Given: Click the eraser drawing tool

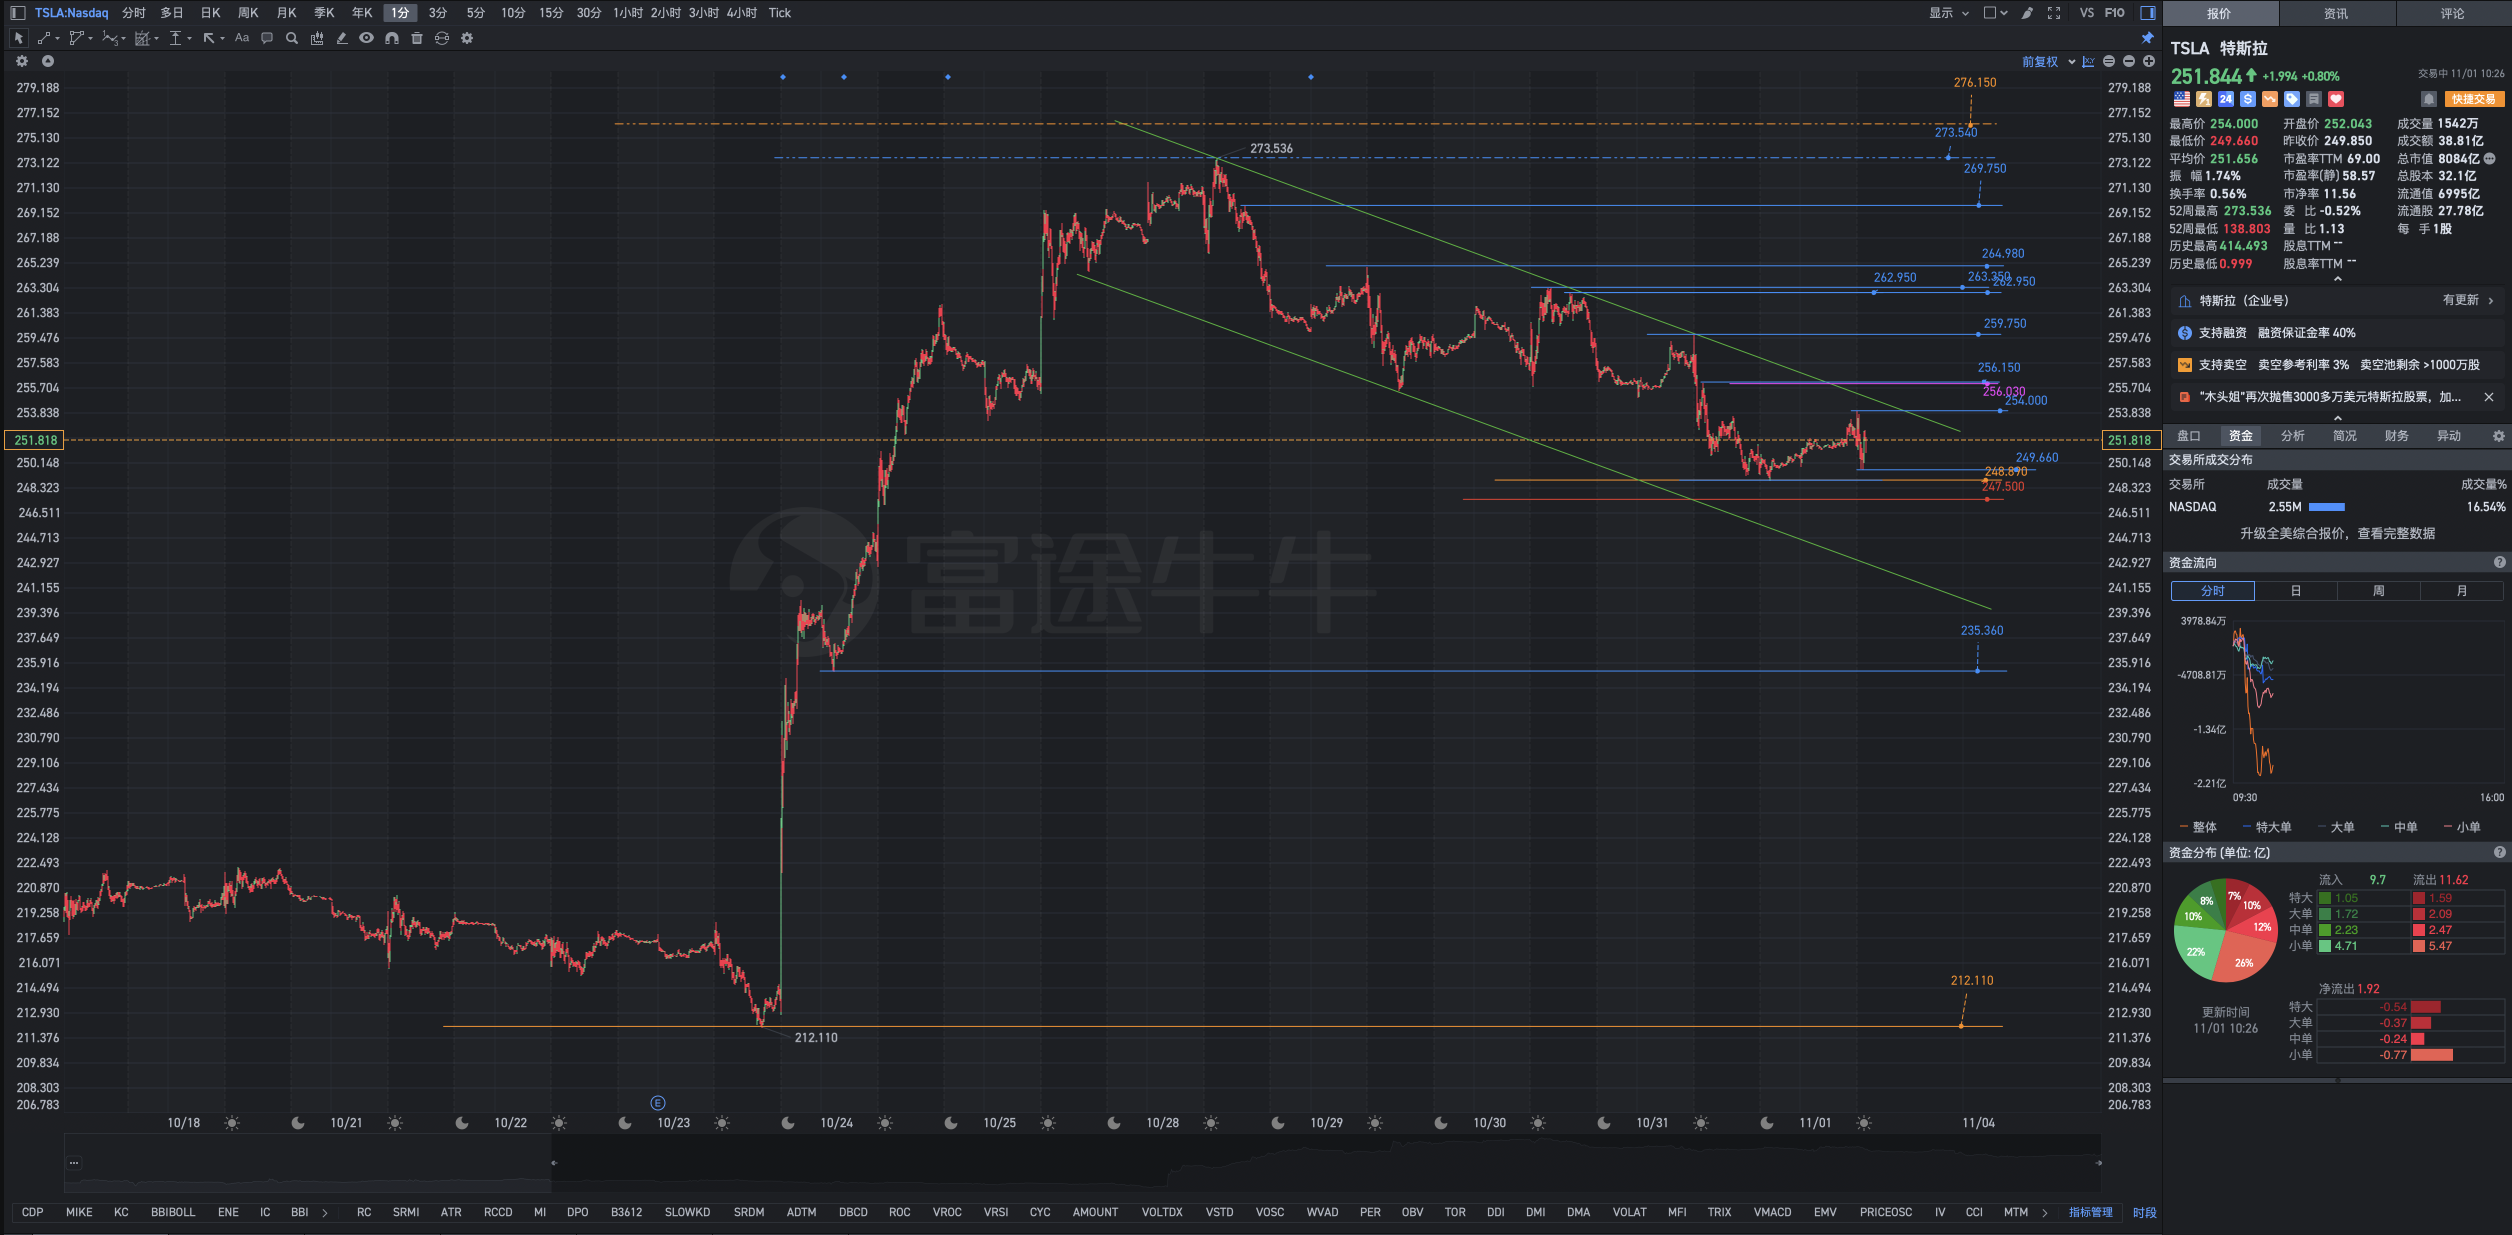Looking at the screenshot, I should [x=342, y=38].
